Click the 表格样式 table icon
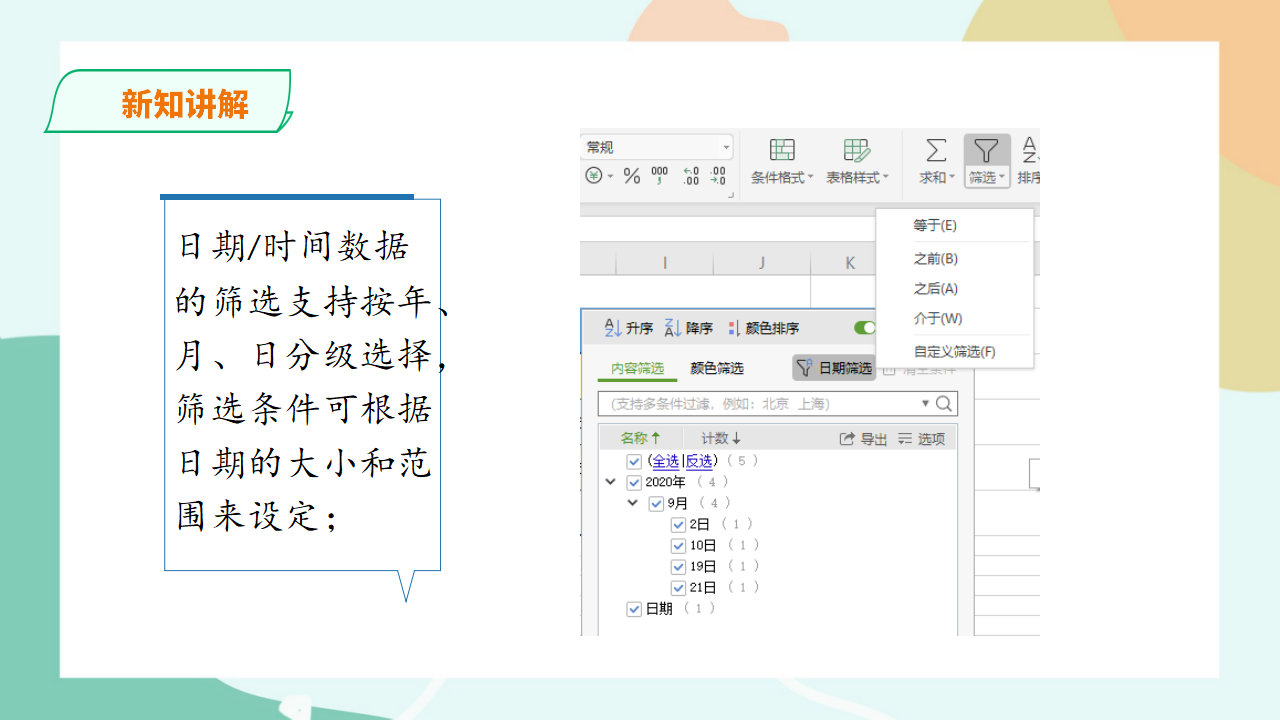Image resolution: width=1280 pixels, height=720 pixels. tap(857, 150)
